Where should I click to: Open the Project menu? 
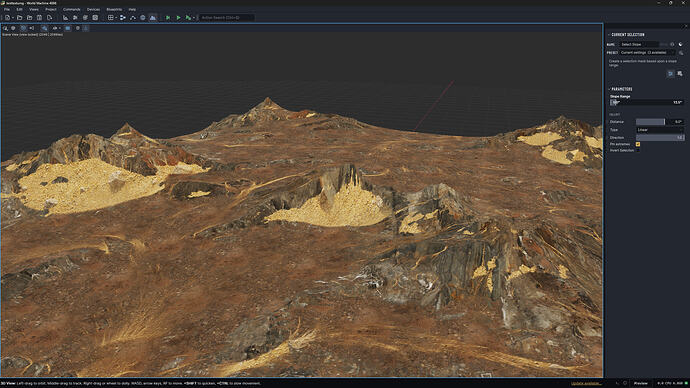point(51,9)
